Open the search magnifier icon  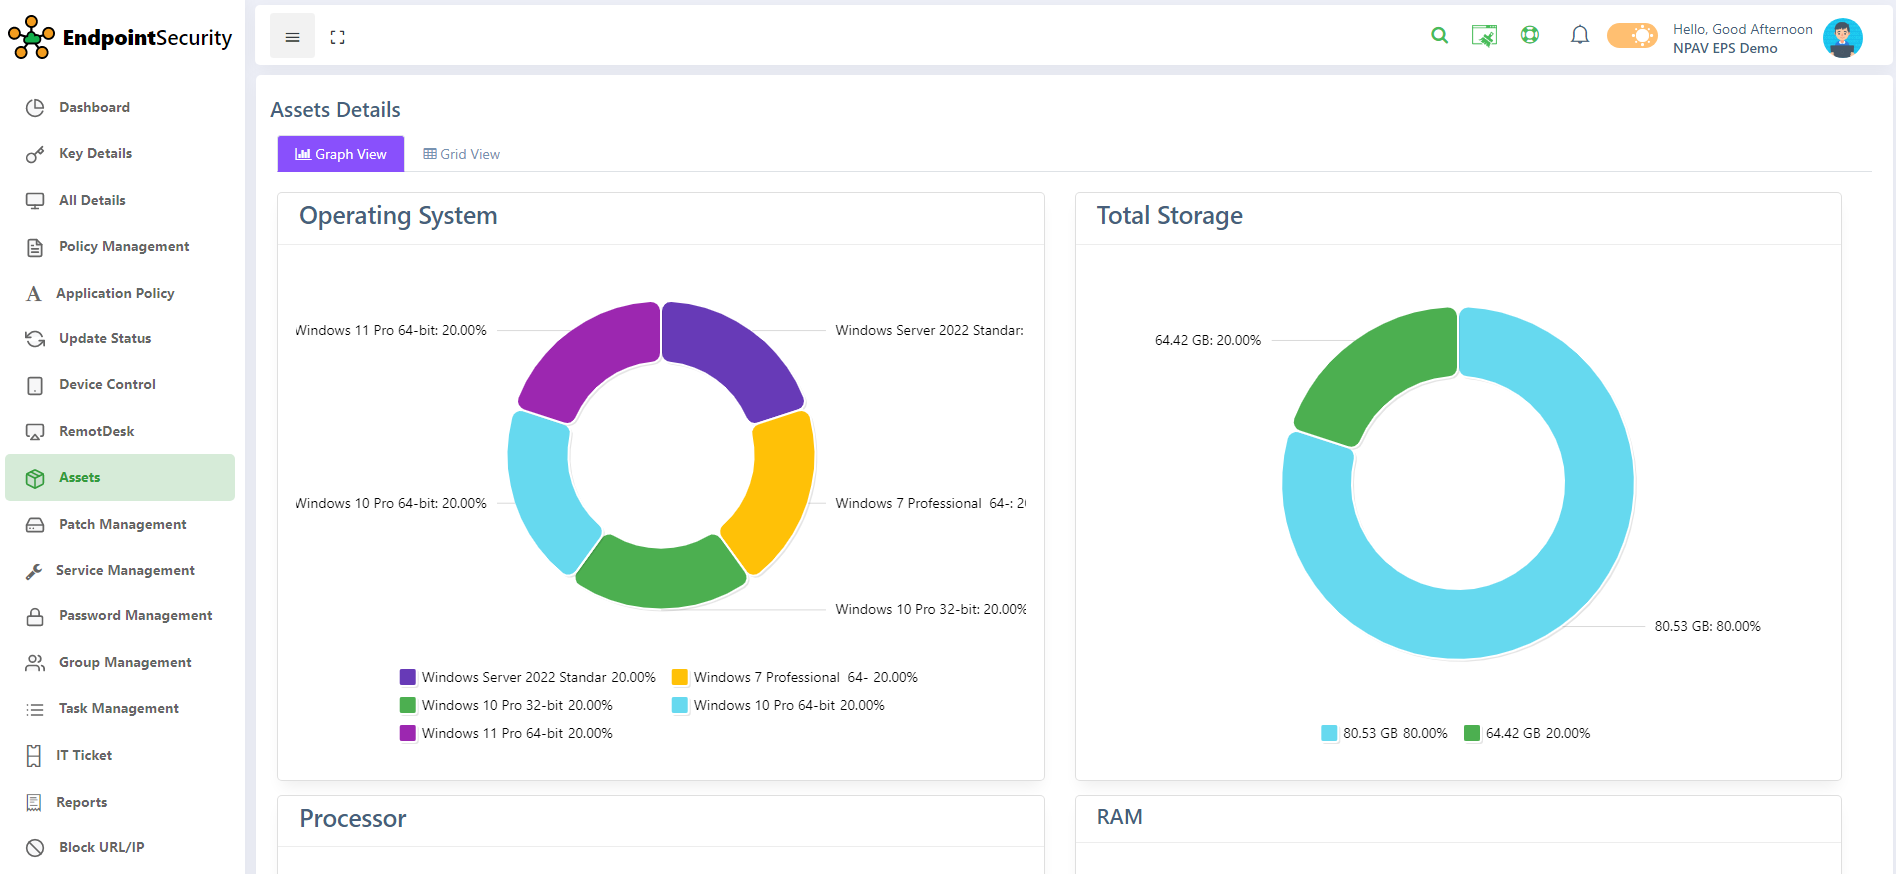click(x=1439, y=36)
